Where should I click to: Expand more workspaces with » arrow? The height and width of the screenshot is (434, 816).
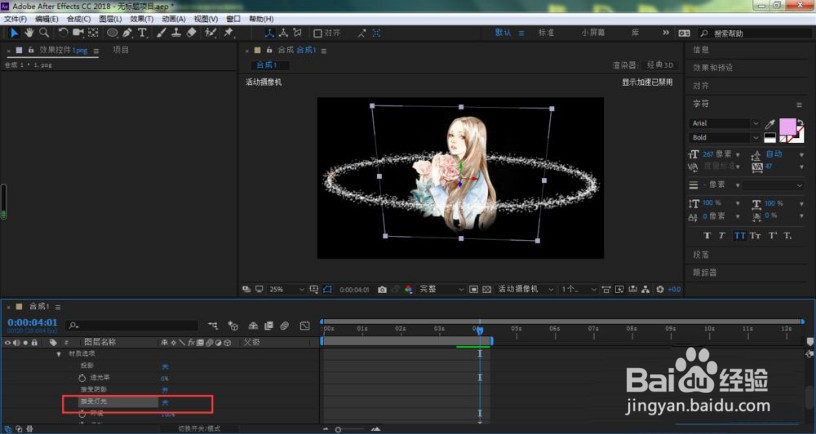666,32
